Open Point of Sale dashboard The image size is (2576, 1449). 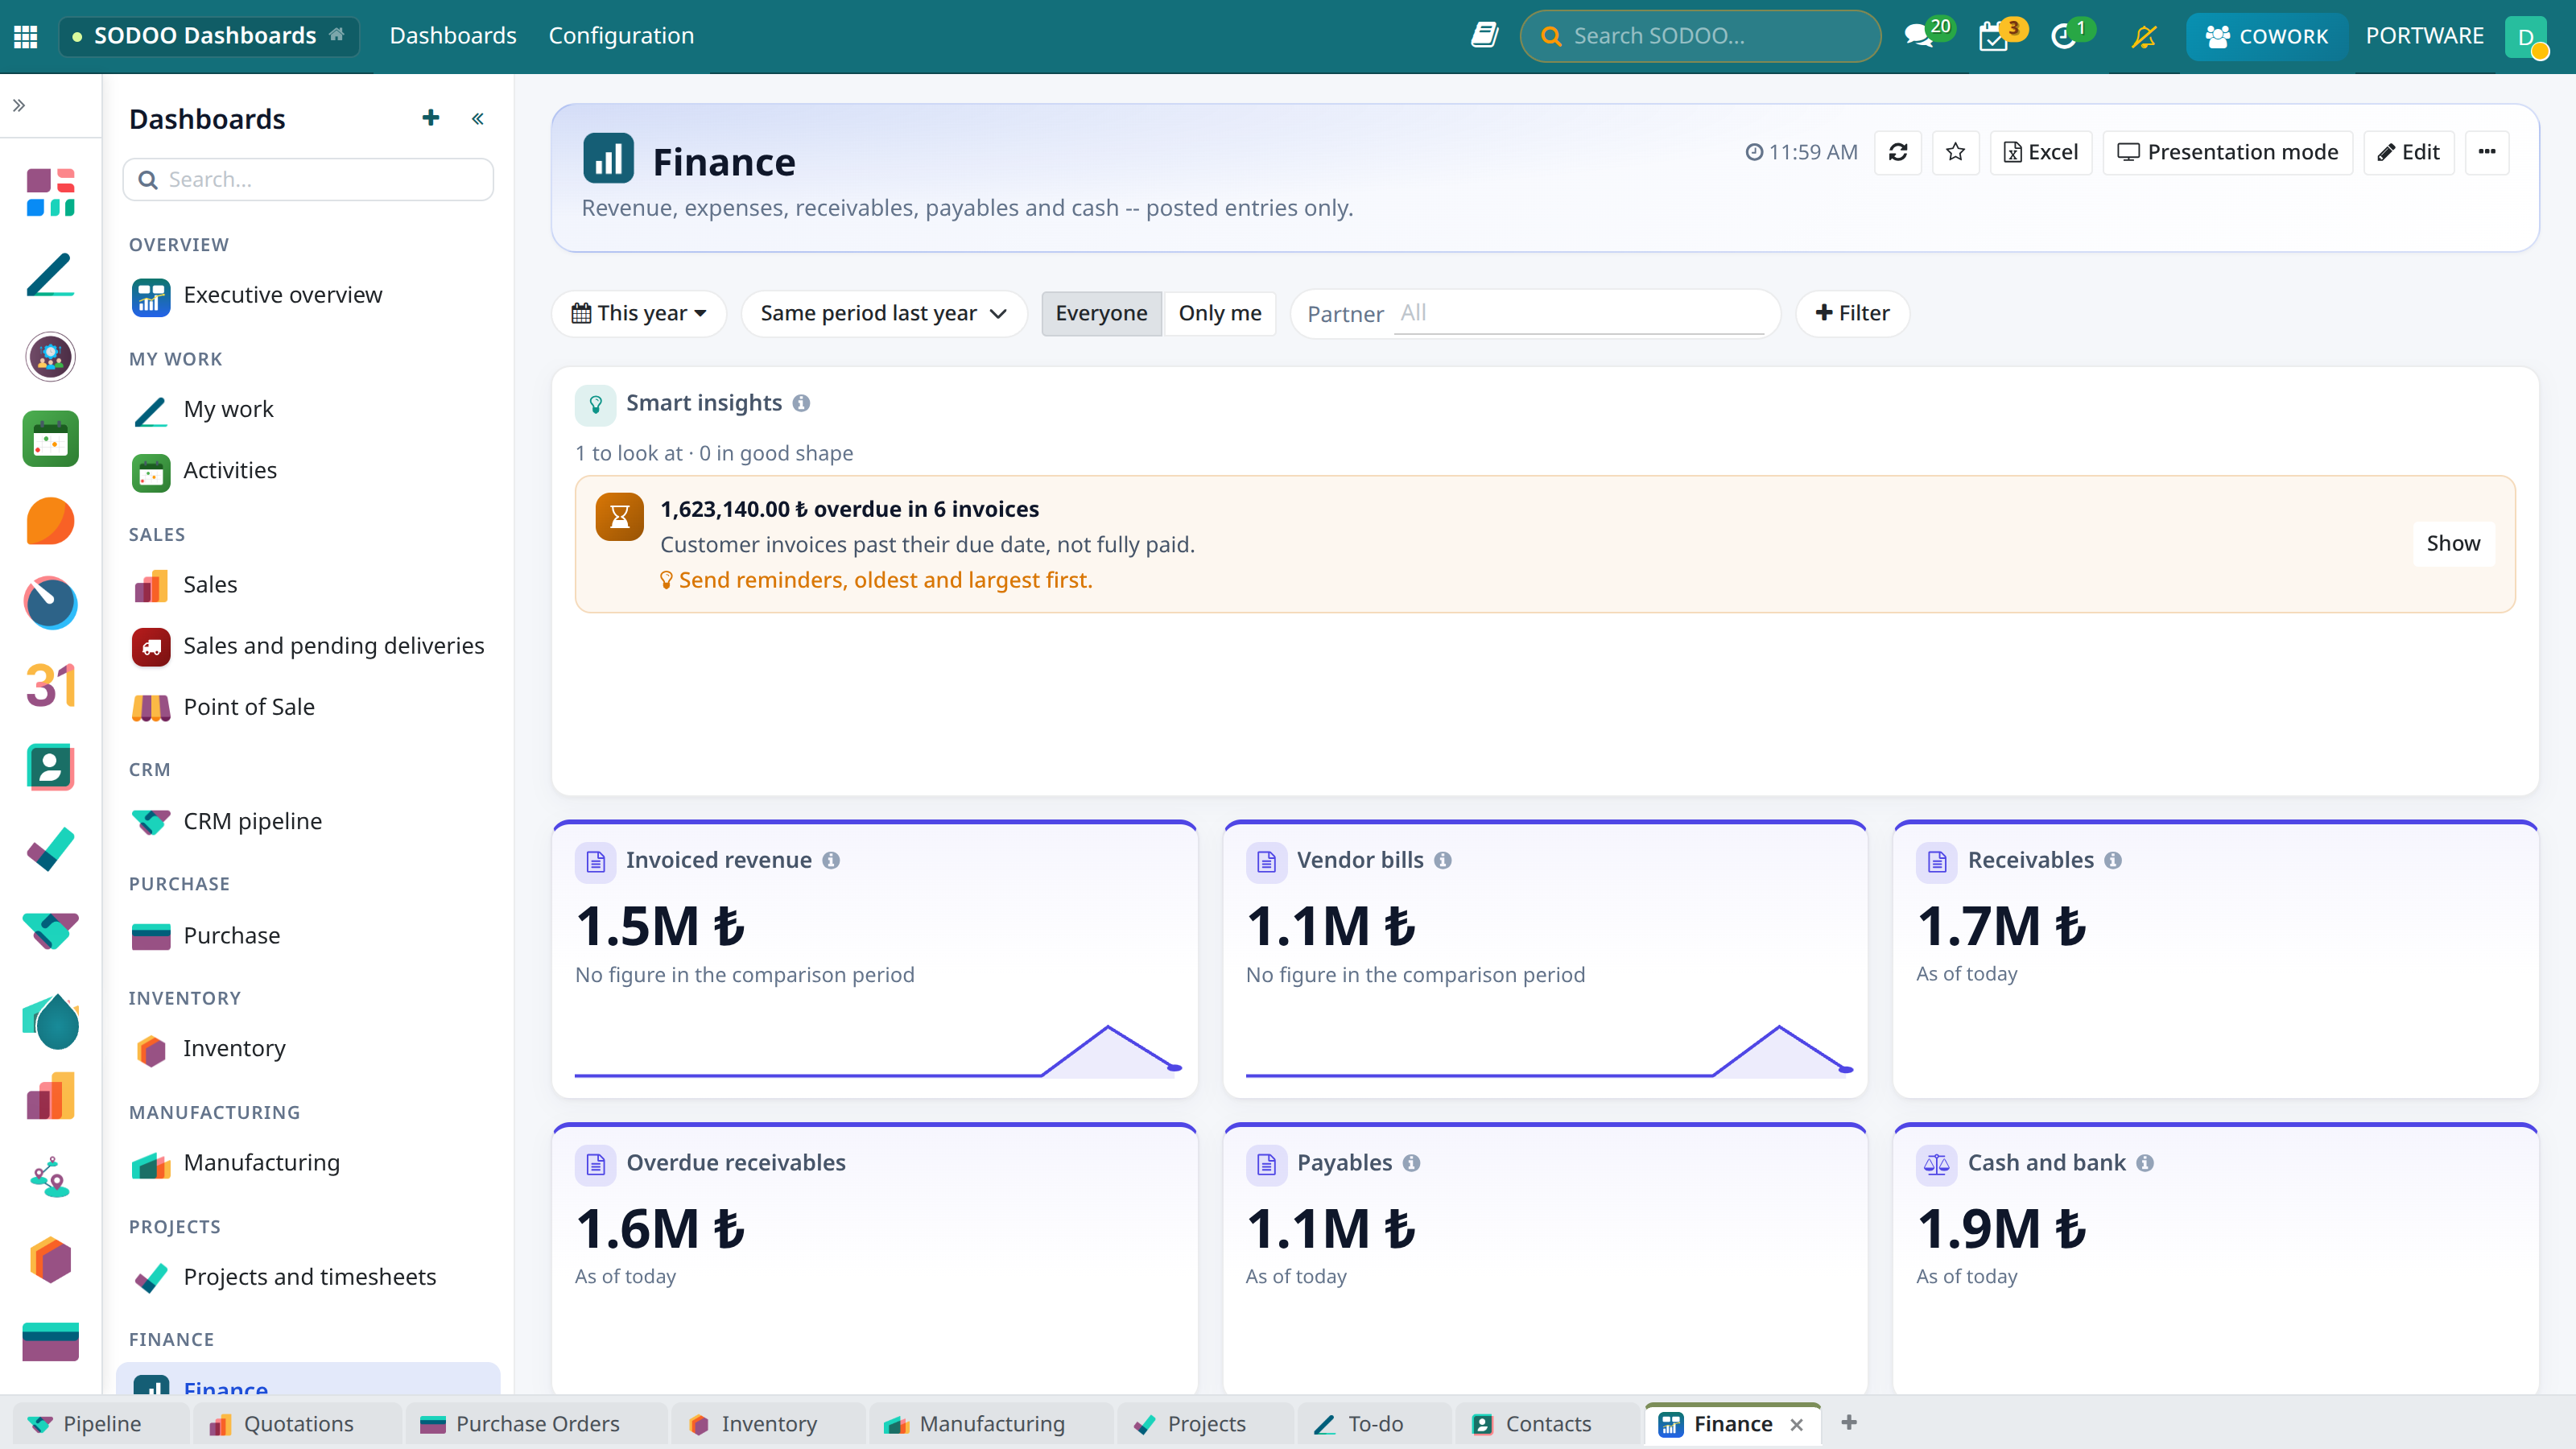pyautogui.click(x=308, y=707)
